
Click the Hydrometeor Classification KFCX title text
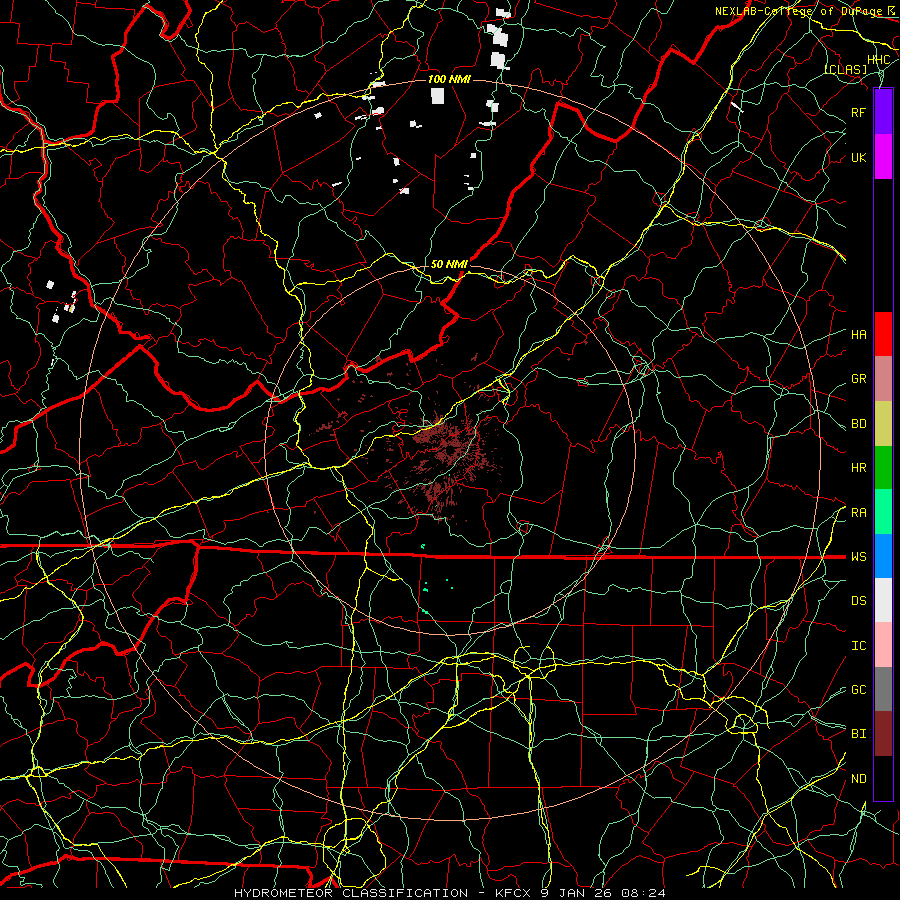(450, 893)
